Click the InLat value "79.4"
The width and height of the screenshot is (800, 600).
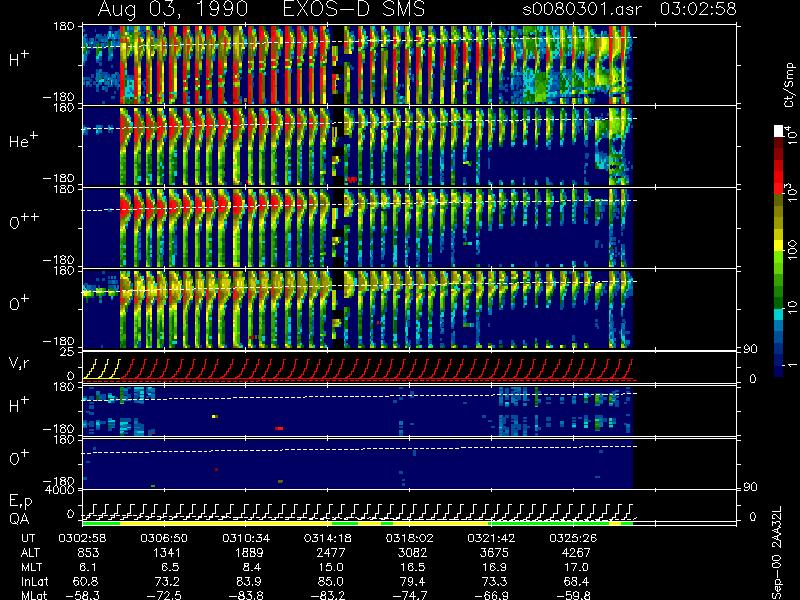coord(413,582)
